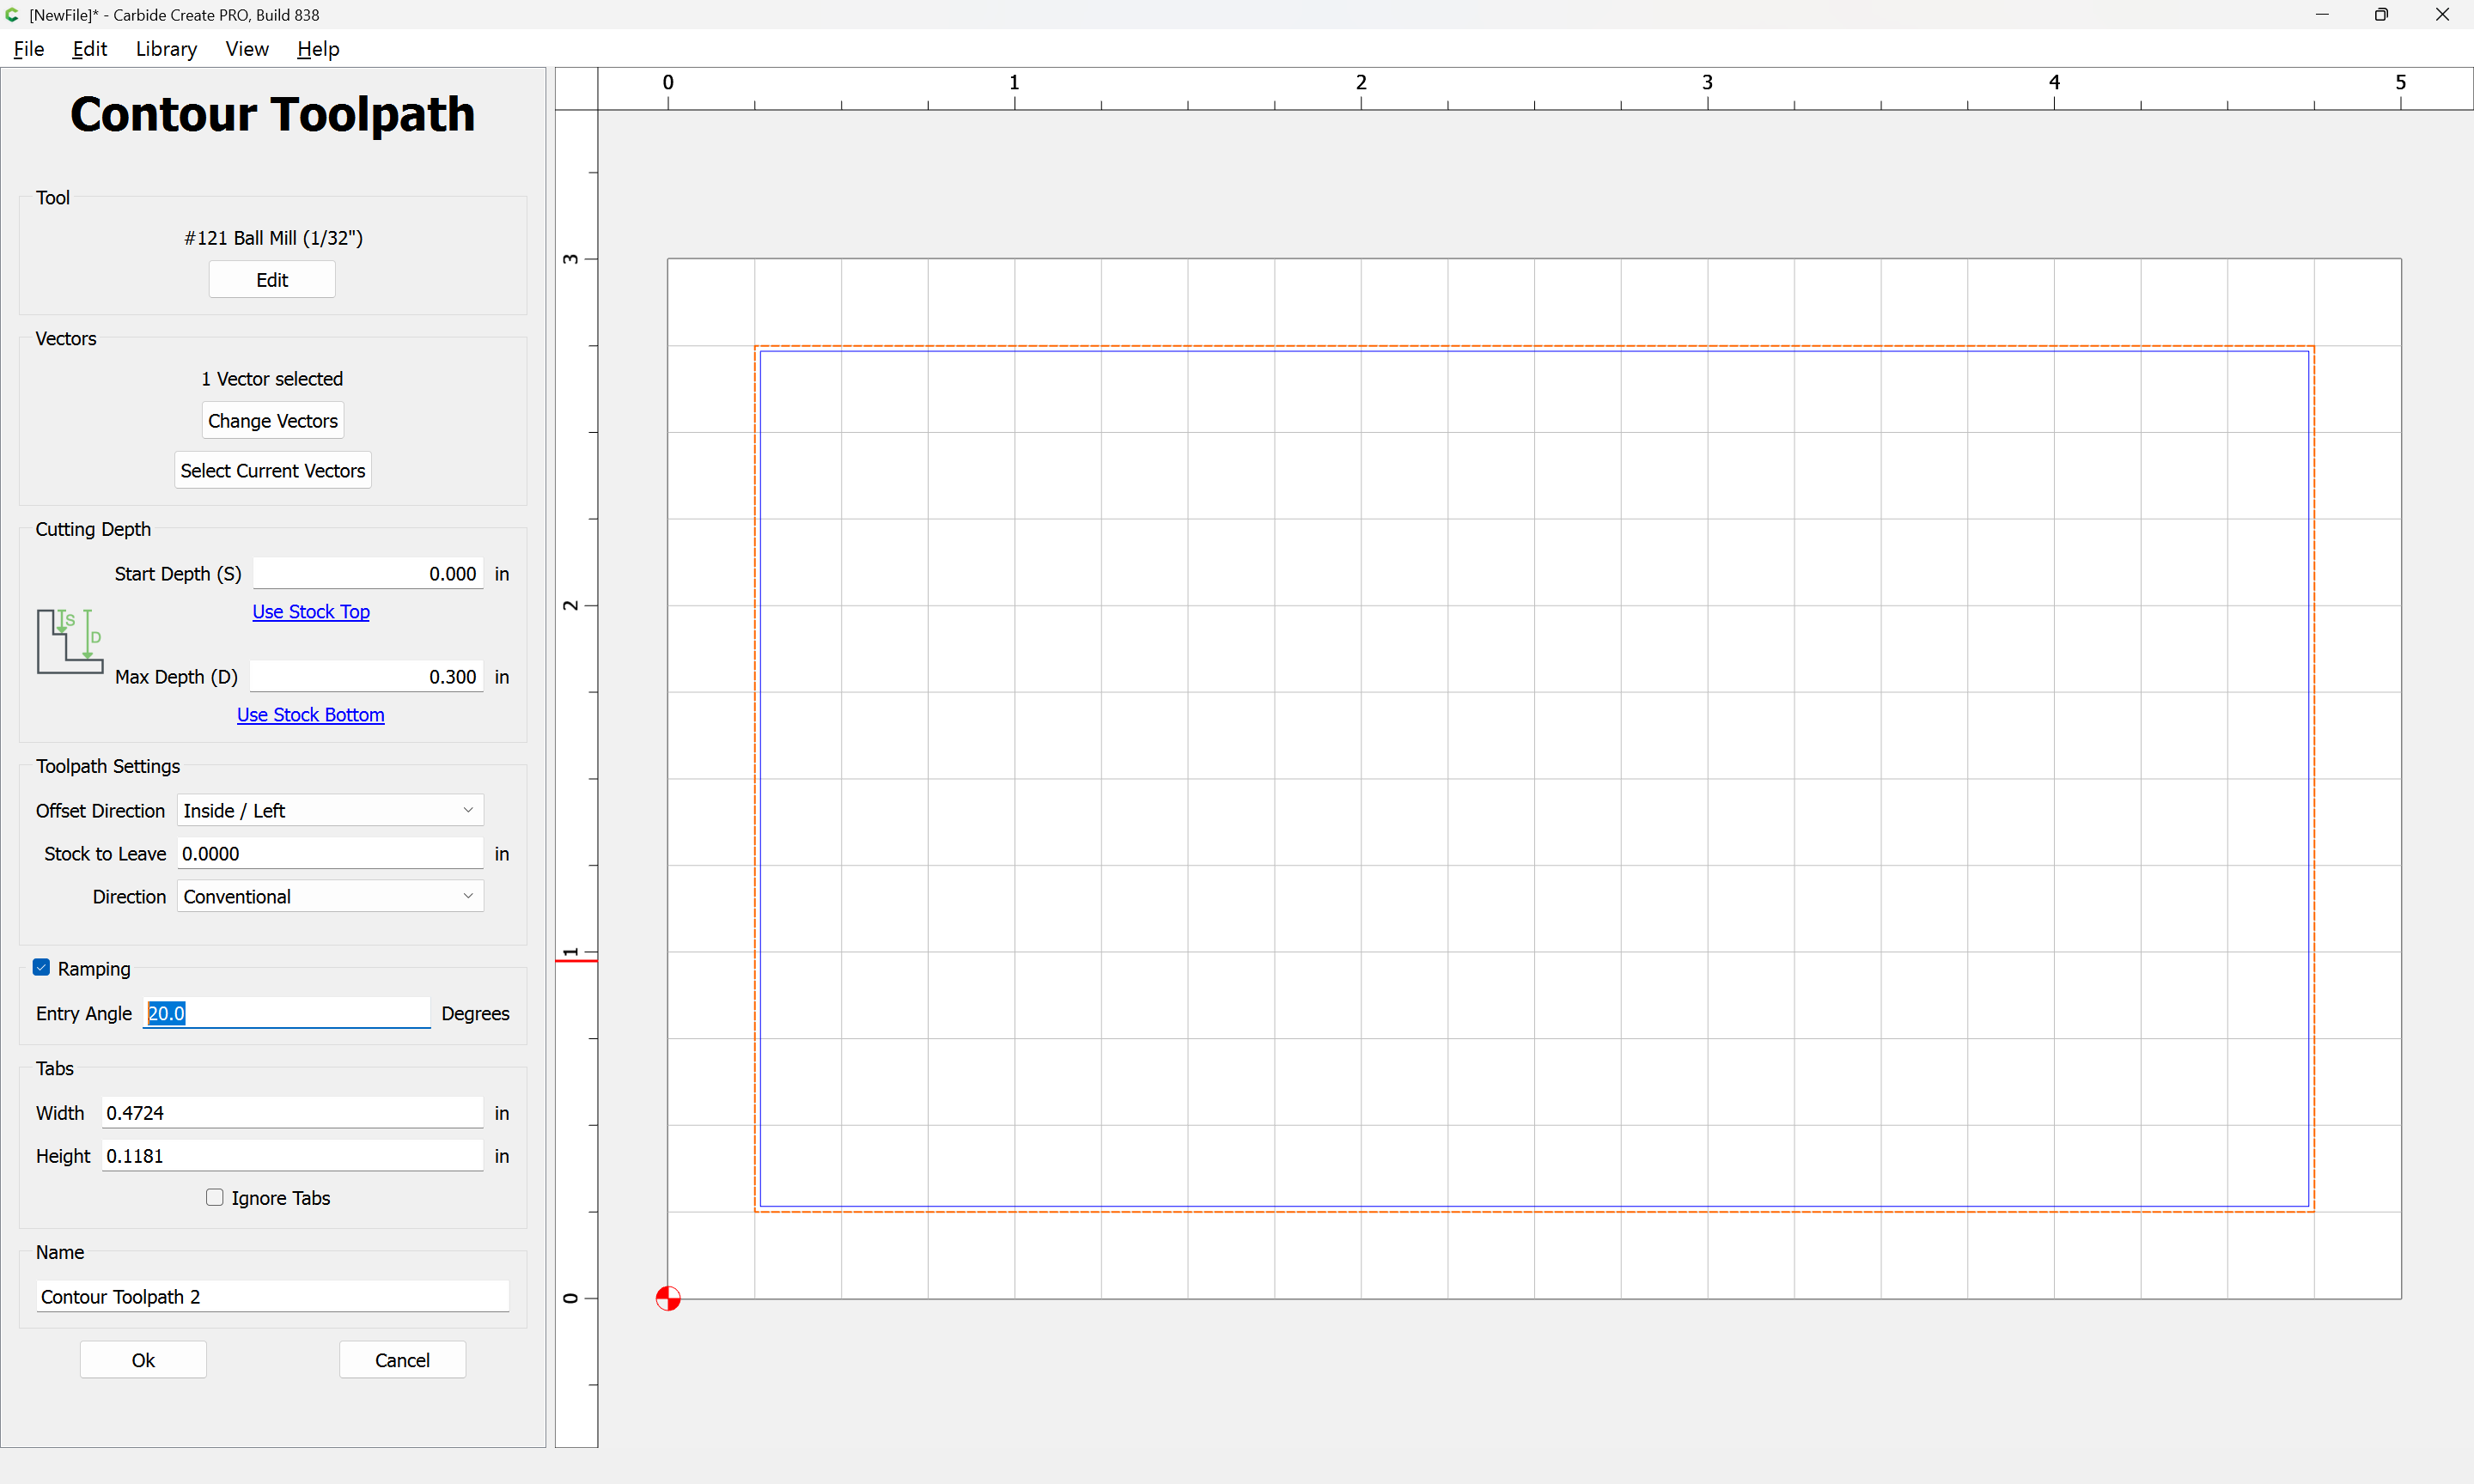Click the Carbide Create app icon in title bar
The height and width of the screenshot is (1484, 2474).
click(12, 15)
